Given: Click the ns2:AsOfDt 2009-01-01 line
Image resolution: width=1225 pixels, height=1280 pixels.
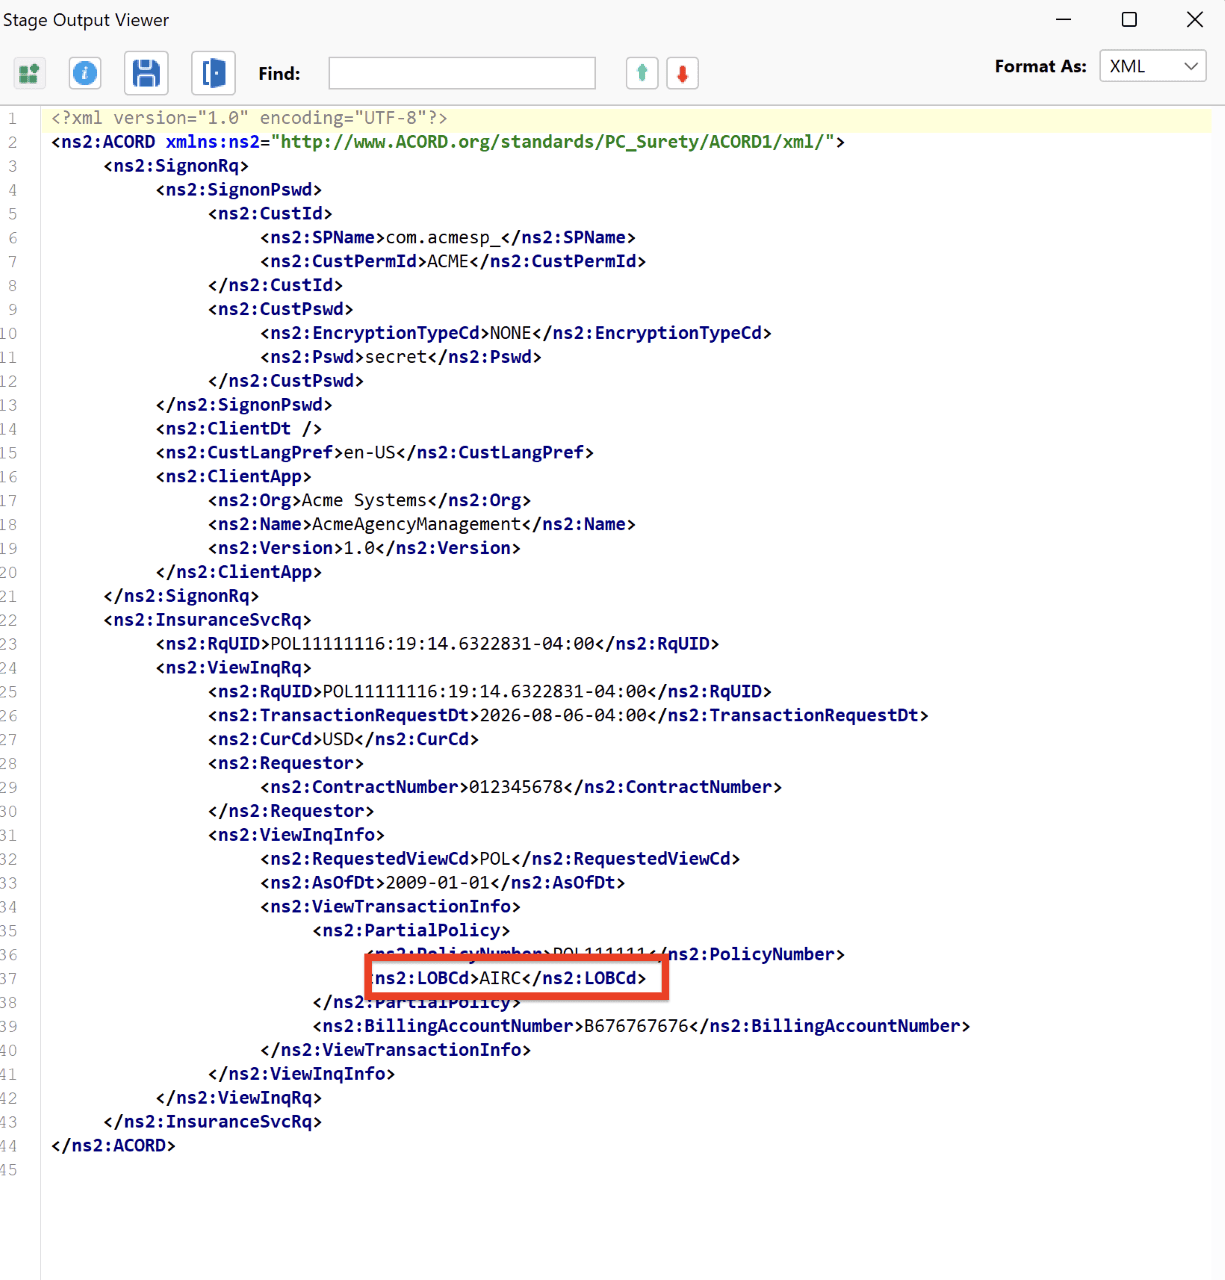Looking at the screenshot, I should click(x=443, y=883).
